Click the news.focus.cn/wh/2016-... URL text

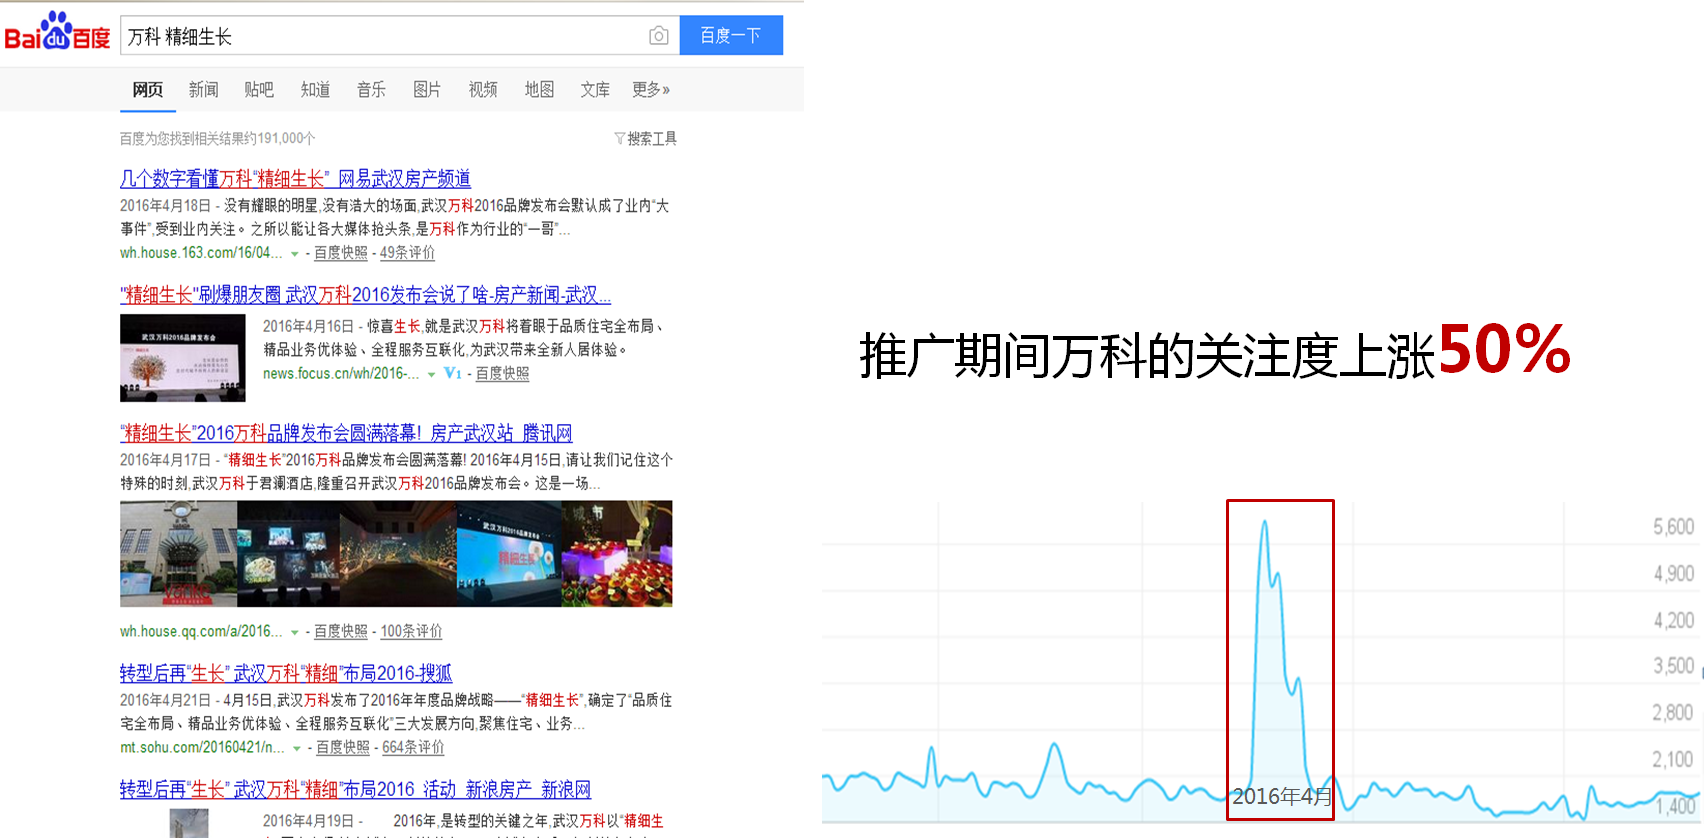tap(341, 373)
